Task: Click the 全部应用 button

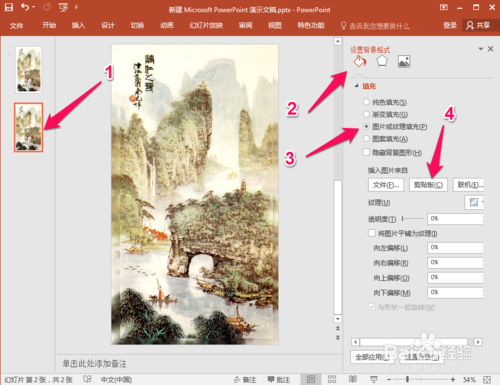Action: point(372,357)
